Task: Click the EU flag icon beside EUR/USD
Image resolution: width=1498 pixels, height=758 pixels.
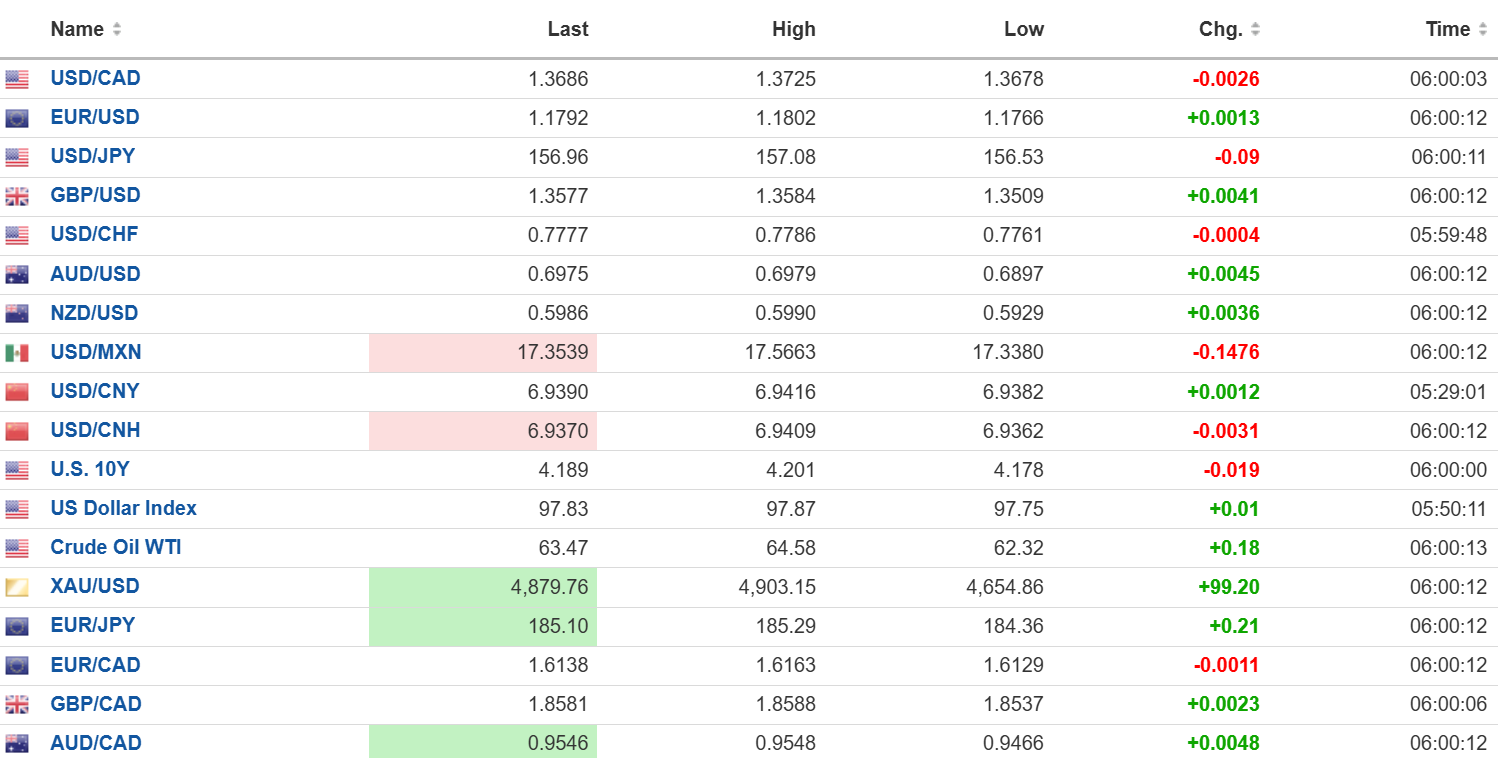Action: click(17, 118)
